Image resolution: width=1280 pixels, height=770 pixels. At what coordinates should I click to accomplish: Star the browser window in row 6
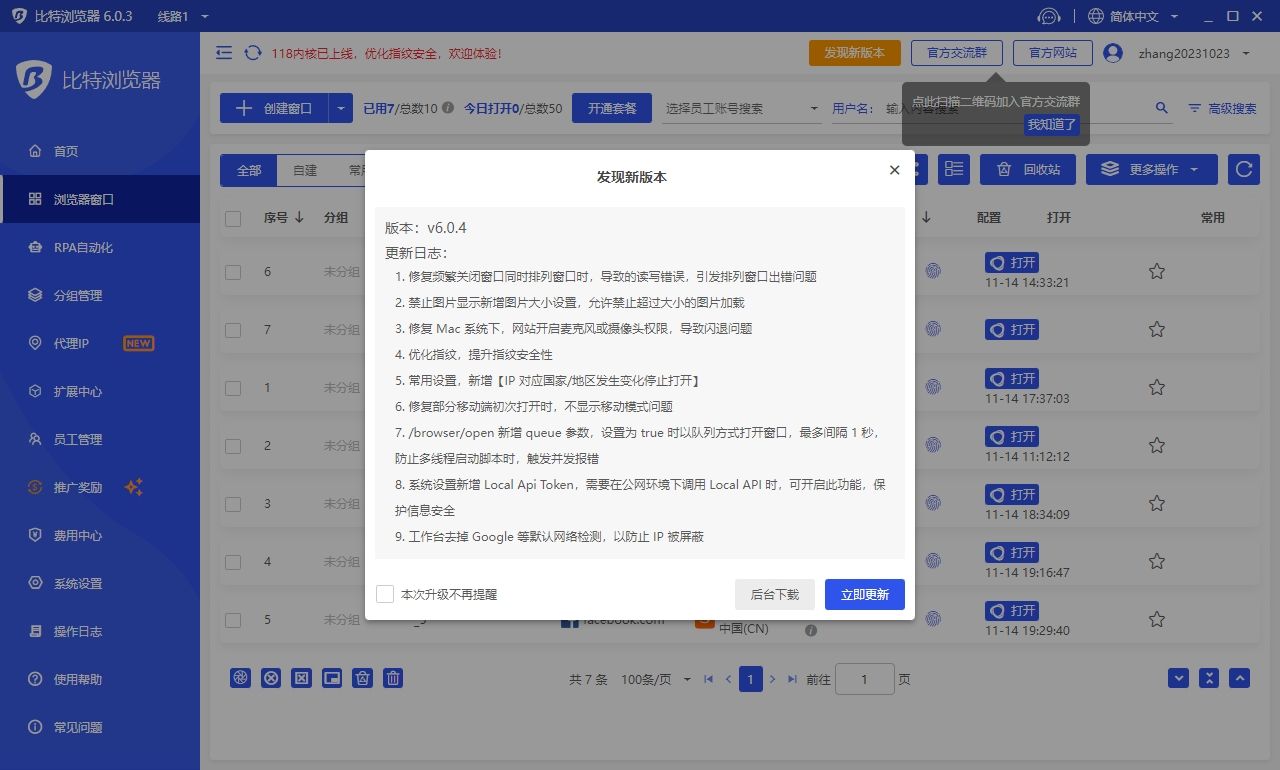[1156, 271]
